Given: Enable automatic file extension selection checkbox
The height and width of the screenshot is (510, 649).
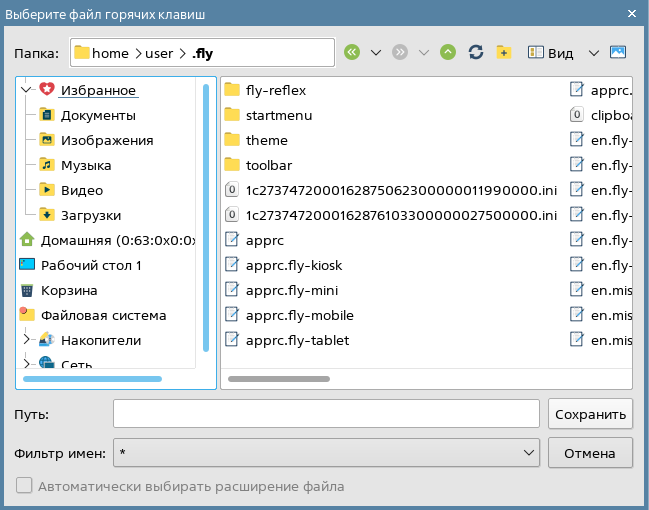Looking at the screenshot, I should coord(24,486).
